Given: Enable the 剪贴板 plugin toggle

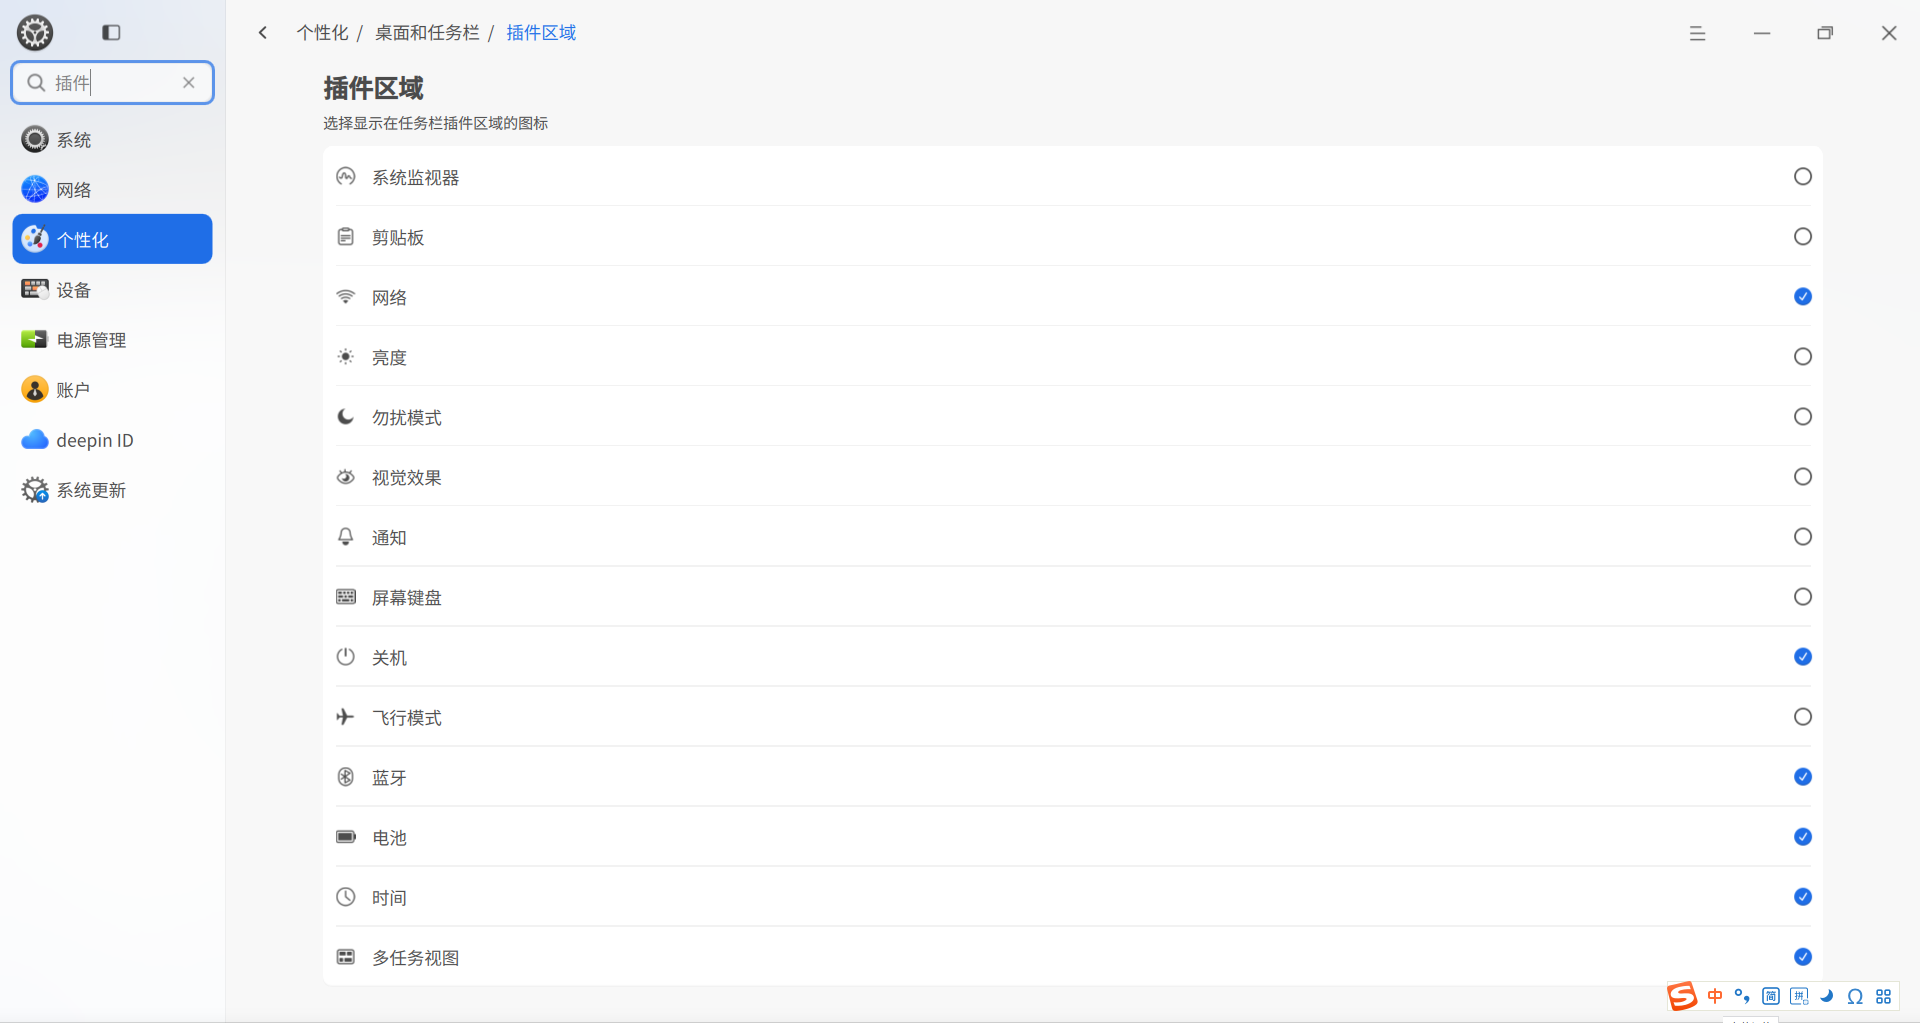Looking at the screenshot, I should (x=1803, y=237).
